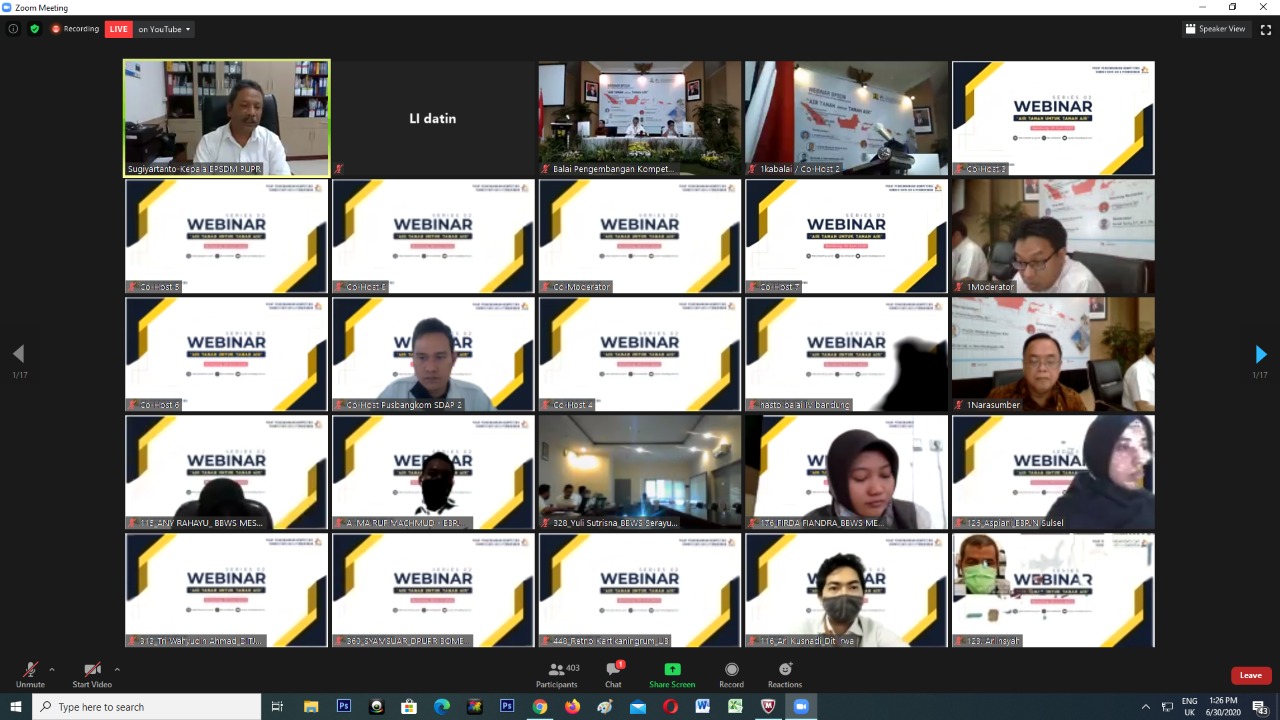Expand video options arrow beside Start Video
This screenshot has width=1280, height=720.
coord(117,669)
